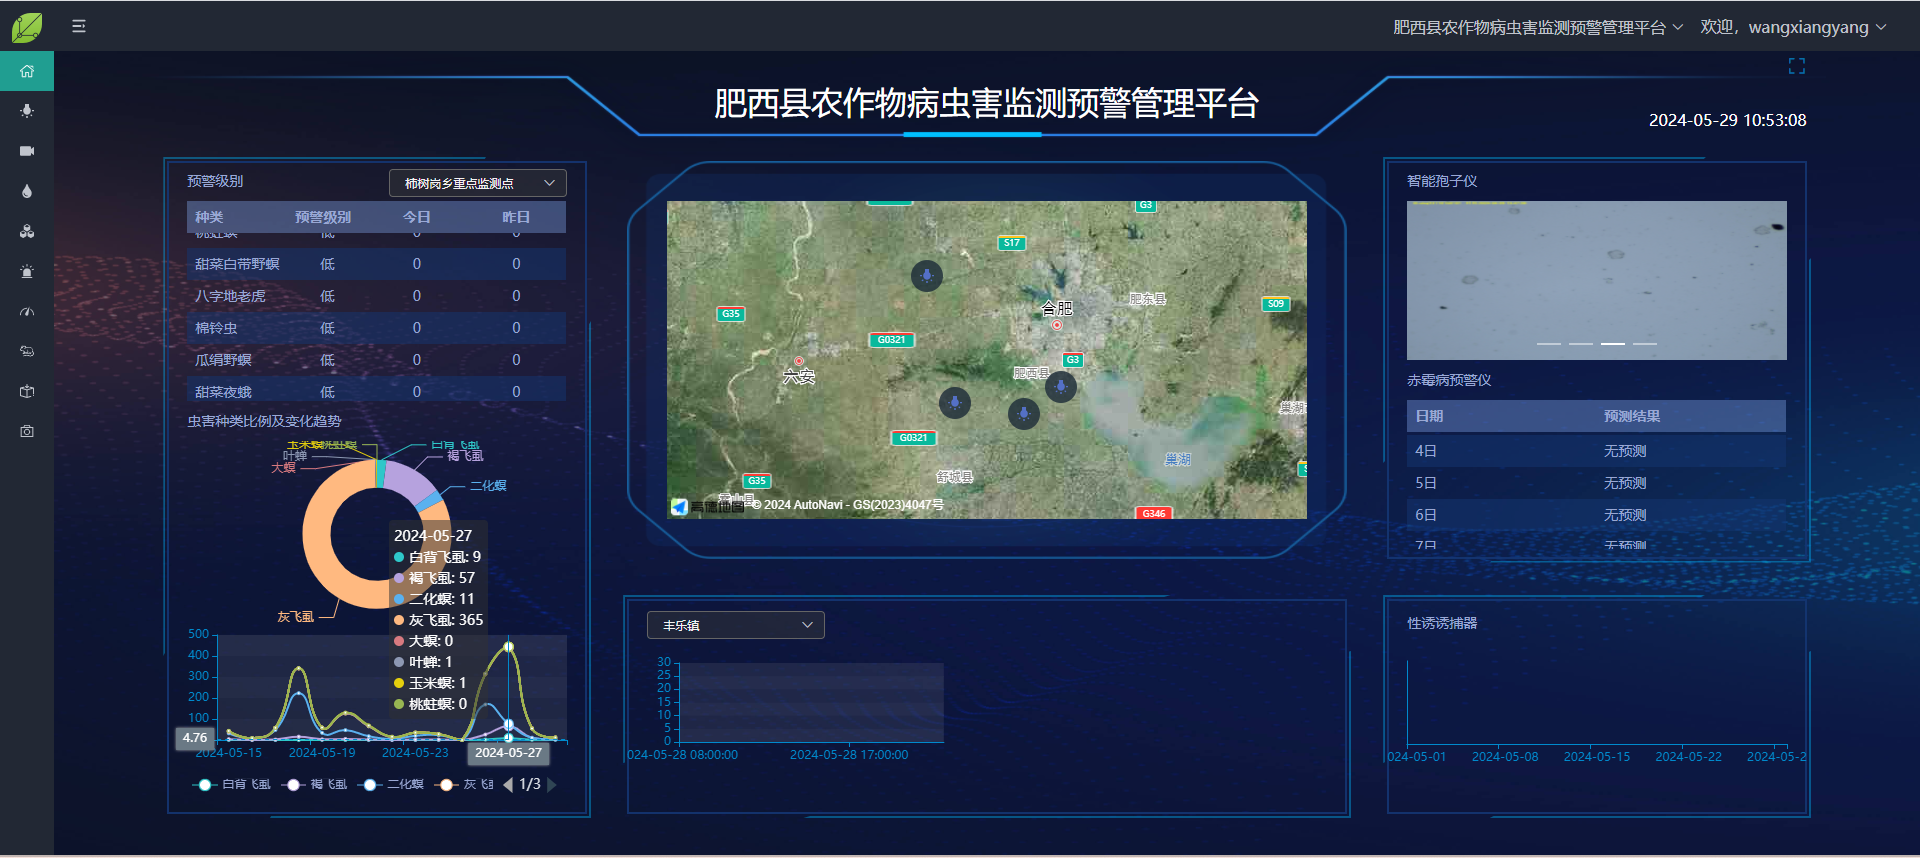Click the green leaf logo
1920x858 pixels.
pos(27,27)
